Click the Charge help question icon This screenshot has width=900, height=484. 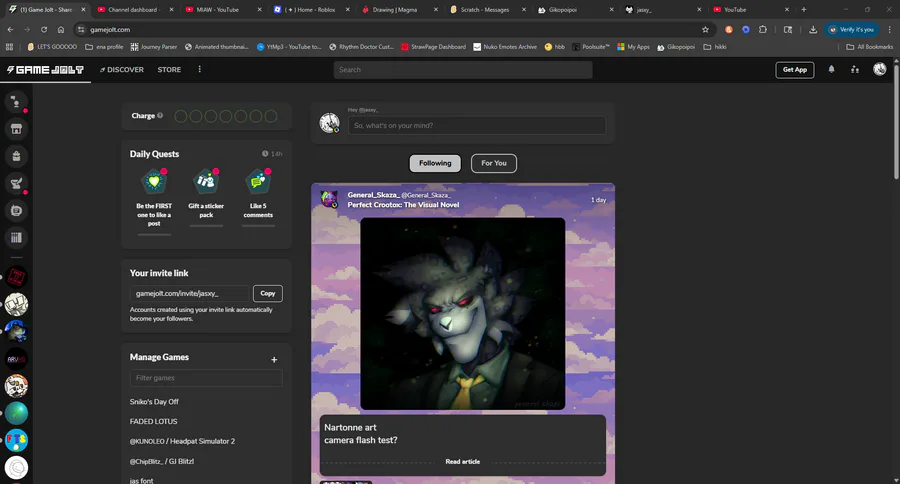click(x=160, y=115)
